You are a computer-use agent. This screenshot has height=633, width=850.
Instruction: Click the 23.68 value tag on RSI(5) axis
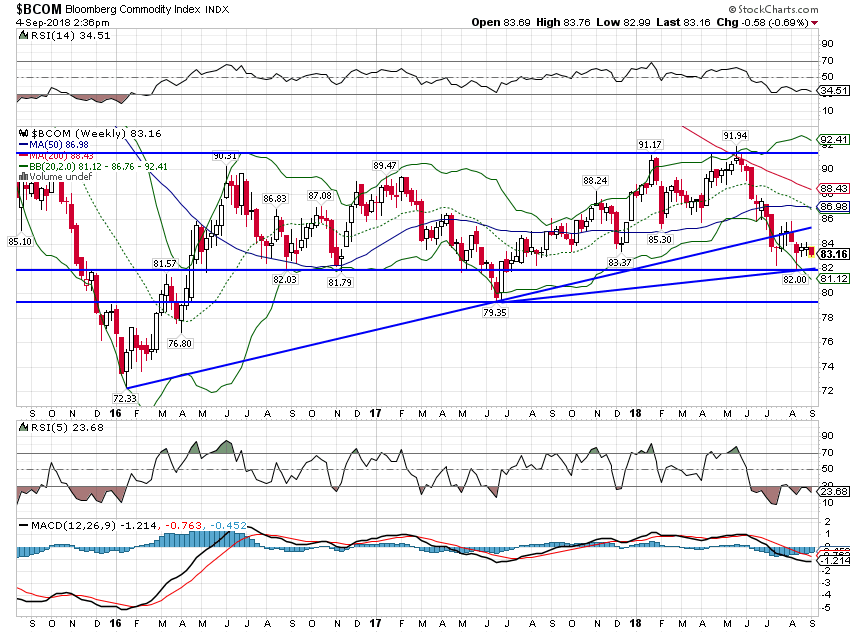[834, 492]
